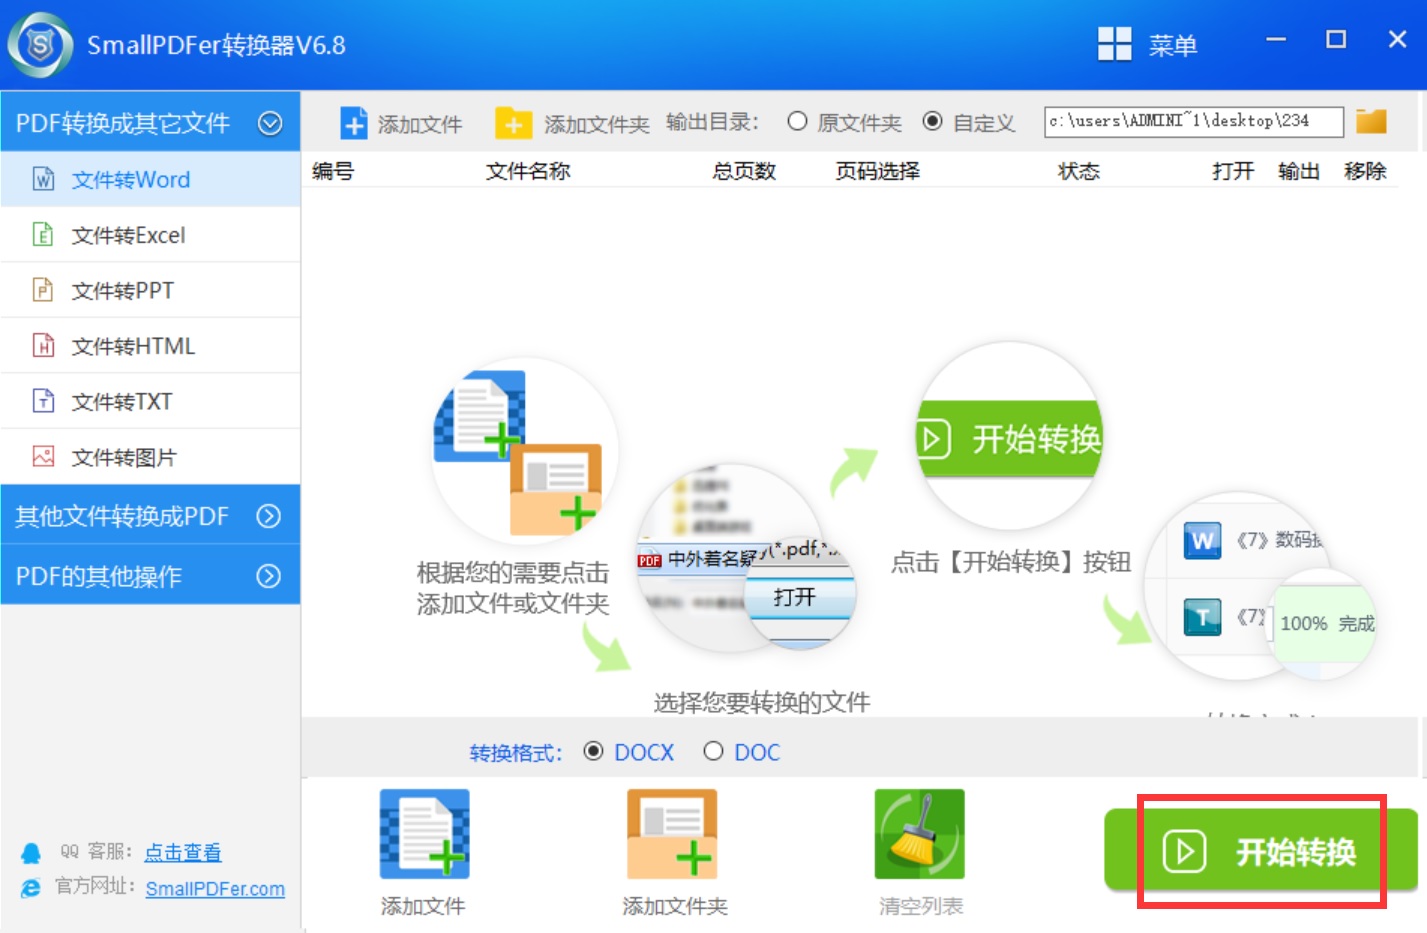Click the 添加文件夹 text in top toolbar
1427x933 pixels.
tap(596, 124)
